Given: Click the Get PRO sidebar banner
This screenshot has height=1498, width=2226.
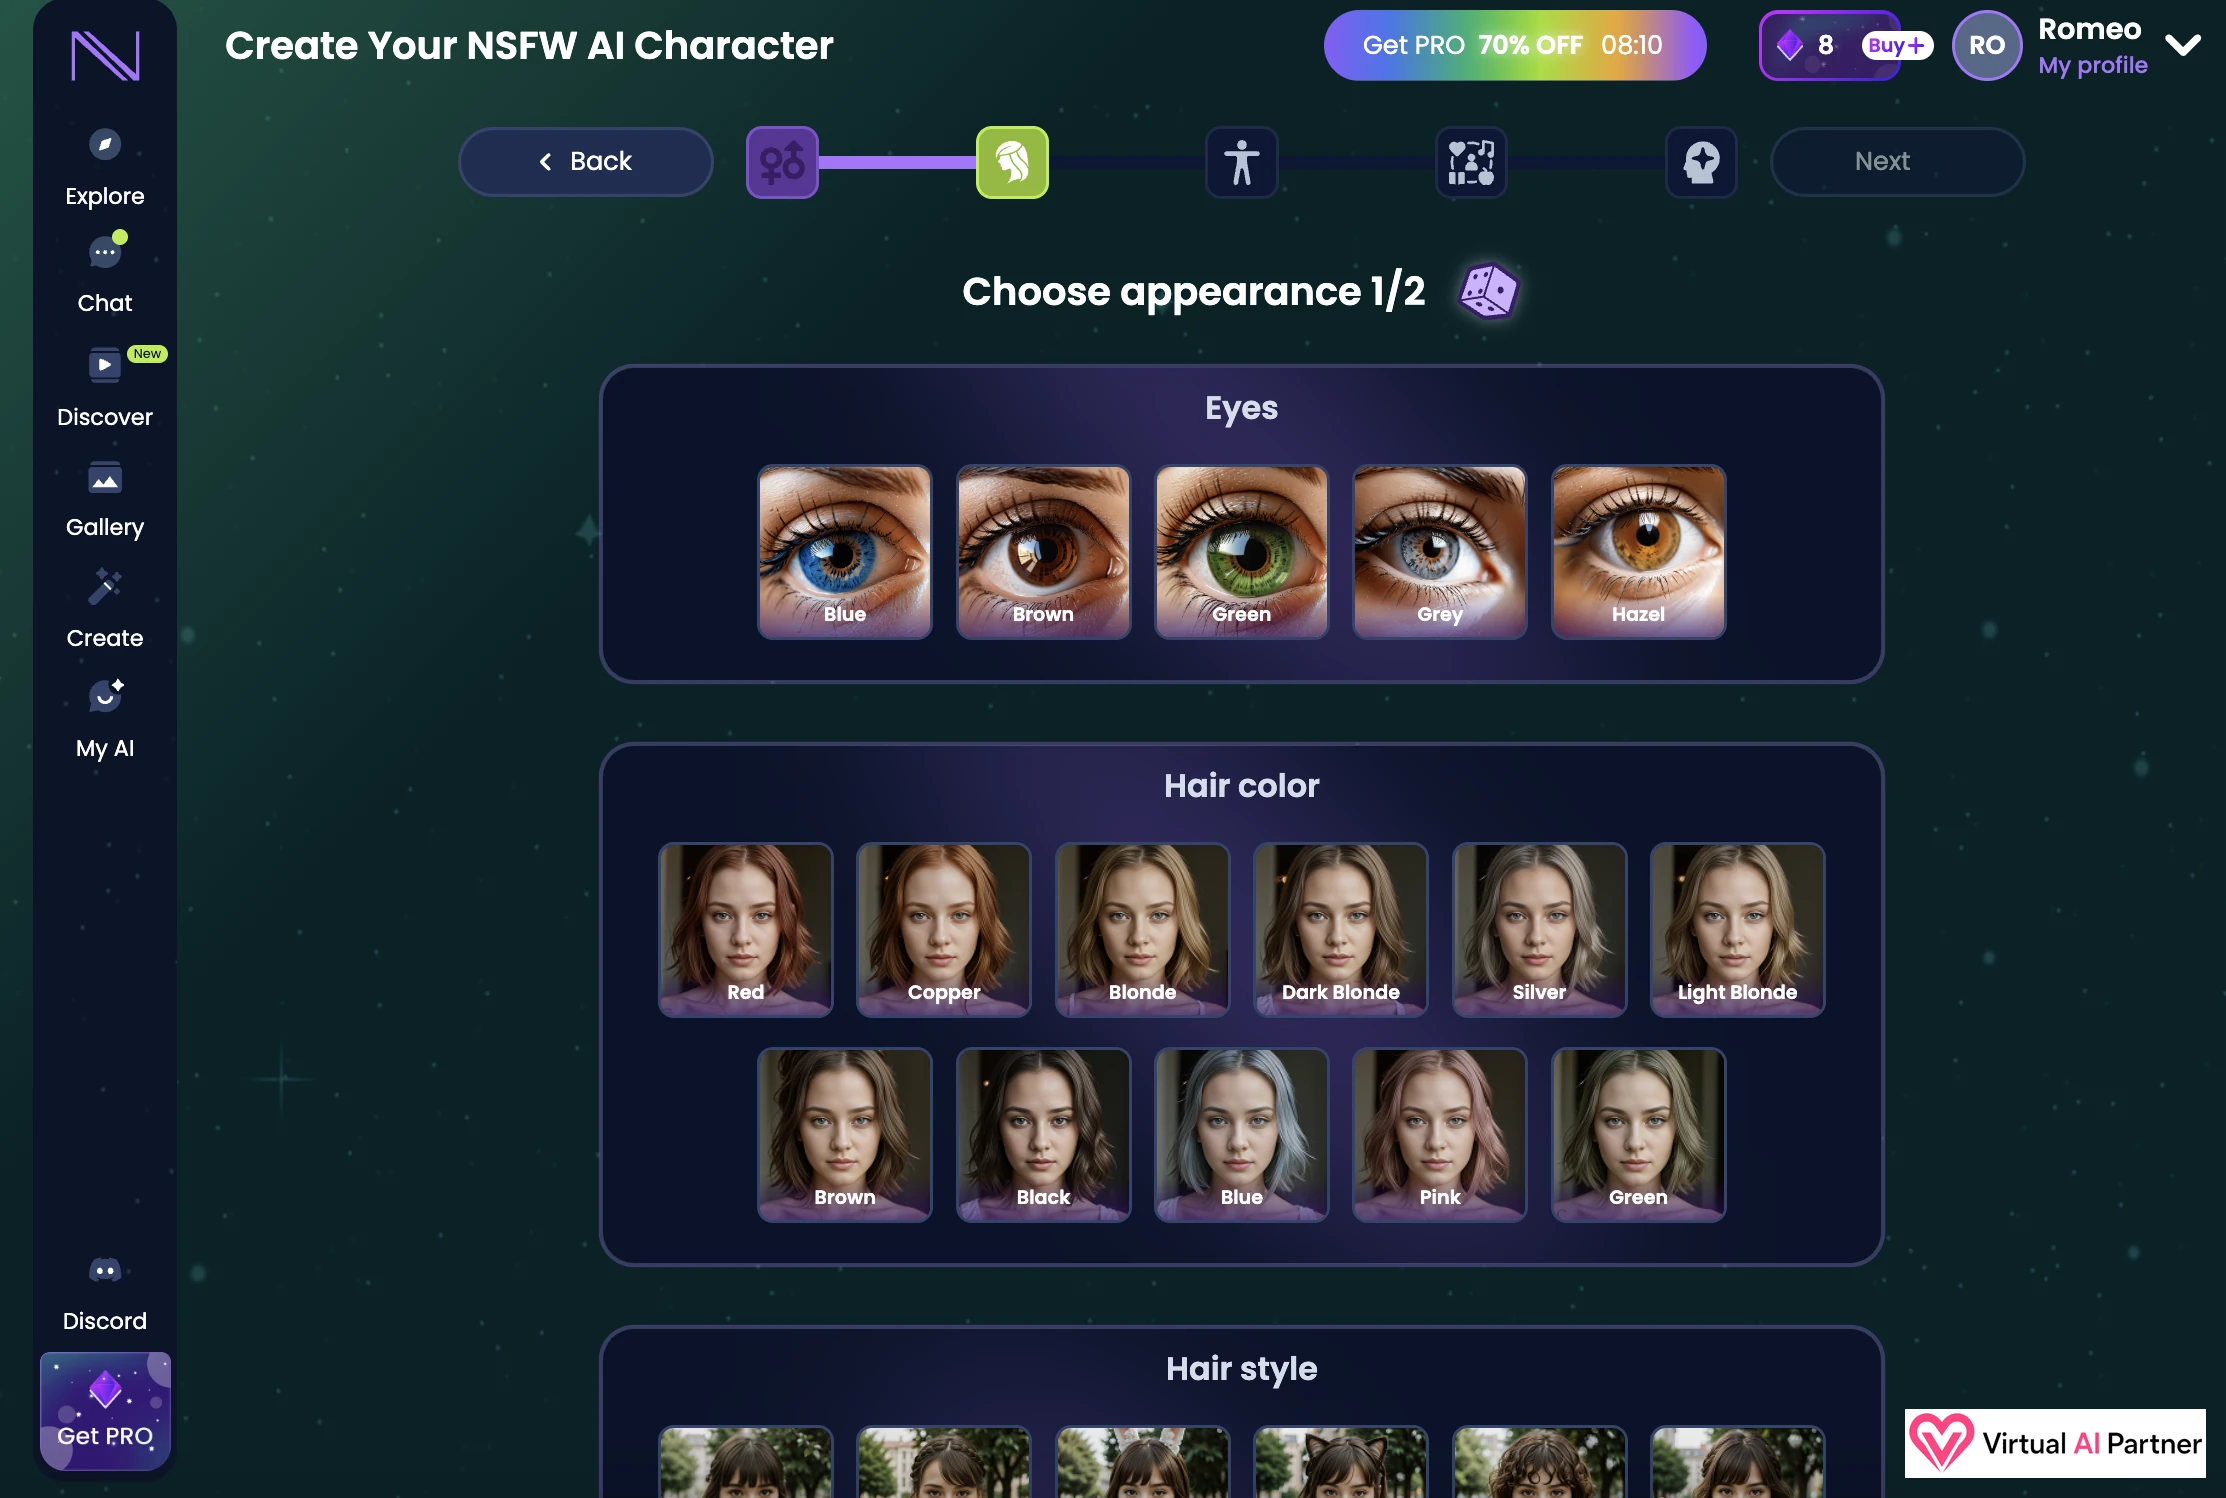Looking at the screenshot, I should (105, 1411).
